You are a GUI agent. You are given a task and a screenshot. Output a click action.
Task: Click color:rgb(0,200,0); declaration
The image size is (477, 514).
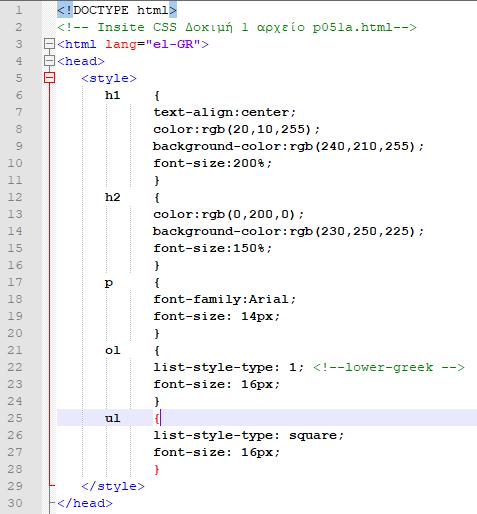(228, 214)
